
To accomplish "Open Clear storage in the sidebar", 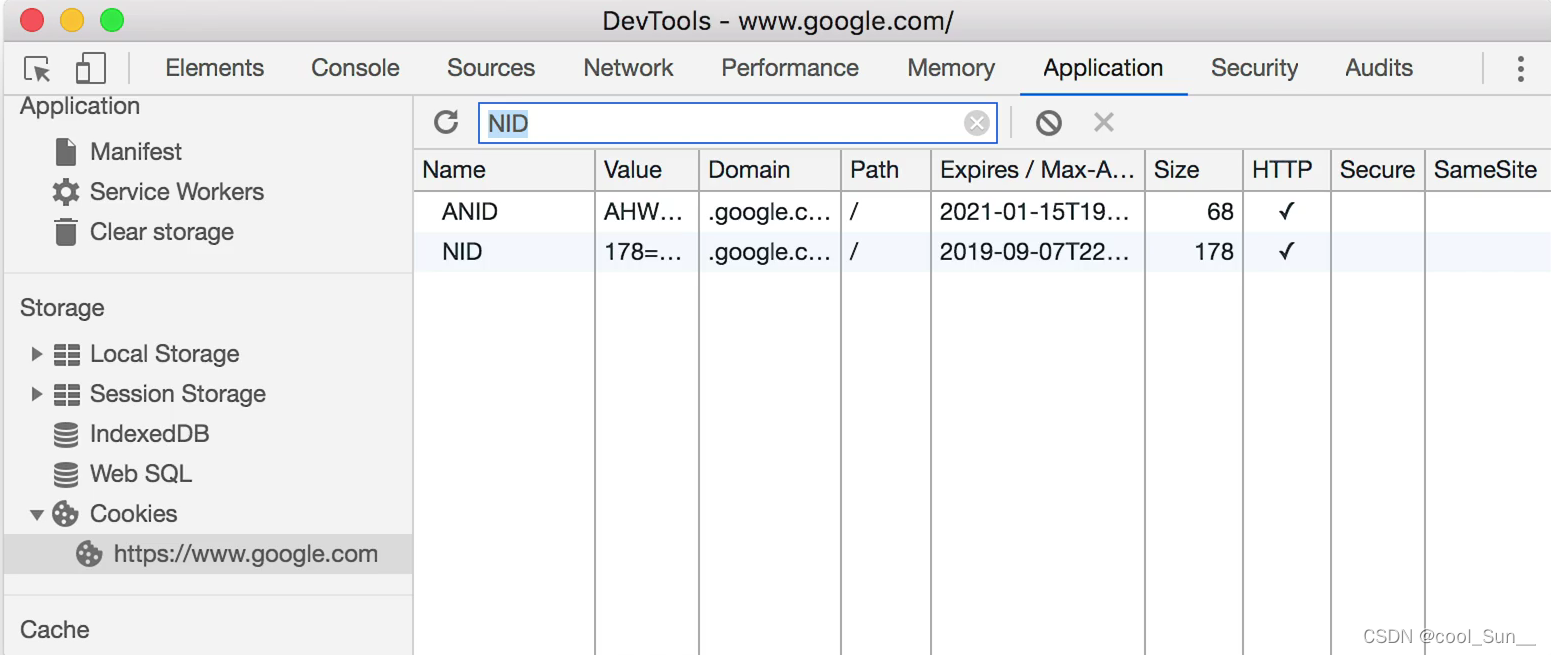I will 162,232.
